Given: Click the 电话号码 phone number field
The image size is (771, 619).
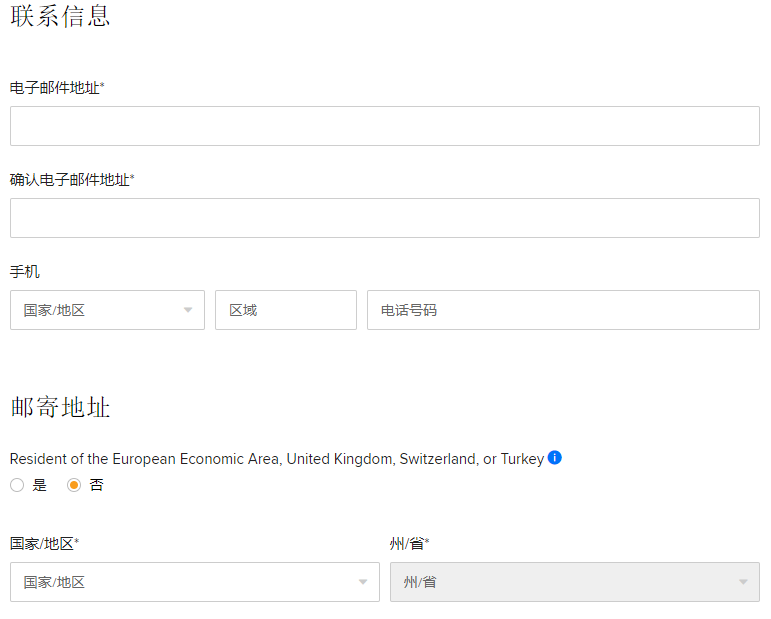Looking at the screenshot, I should (563, 310).
